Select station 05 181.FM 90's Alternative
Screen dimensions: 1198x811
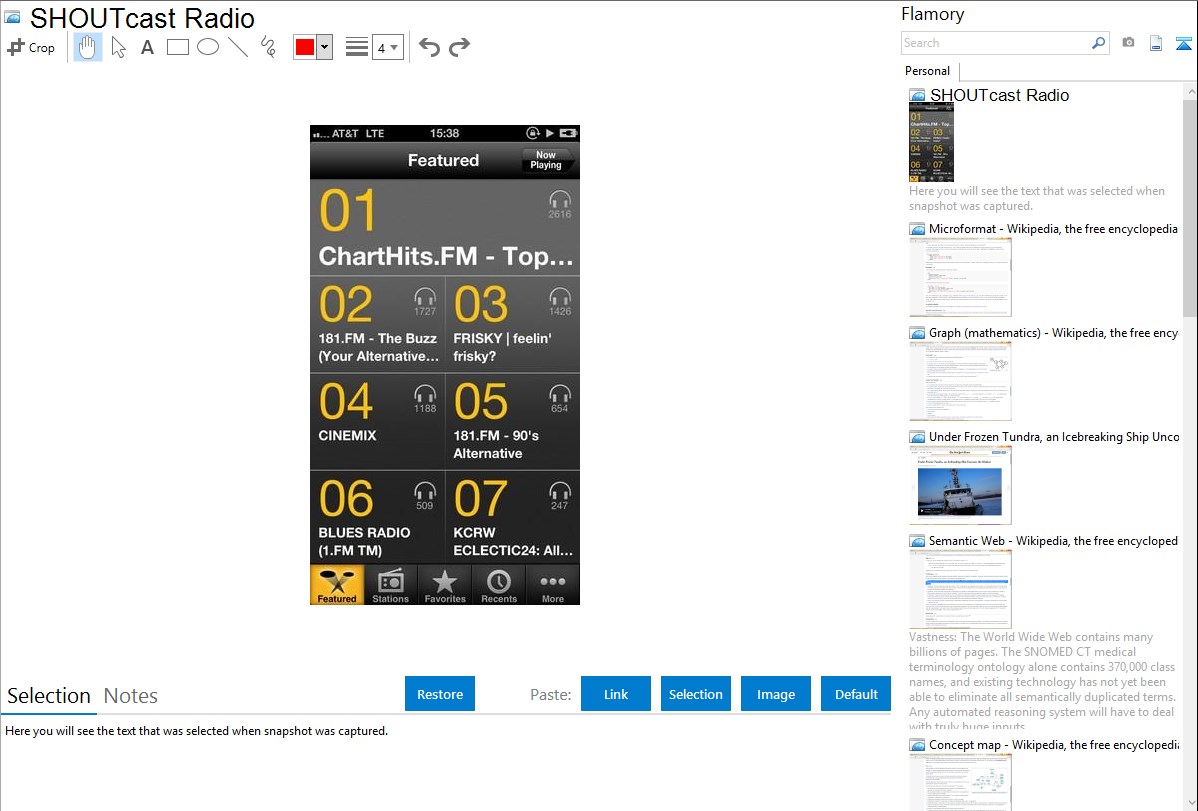click(513, 422)
